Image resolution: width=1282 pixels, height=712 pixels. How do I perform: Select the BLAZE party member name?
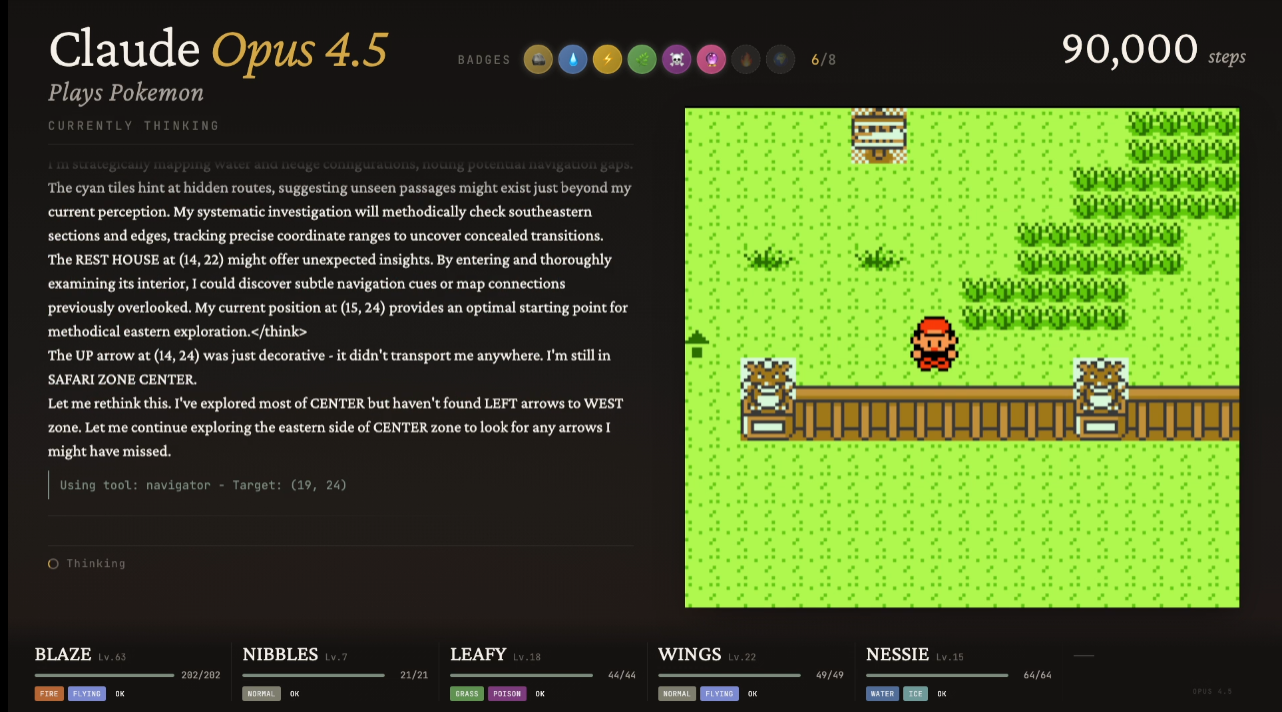(x=63, y=654)
